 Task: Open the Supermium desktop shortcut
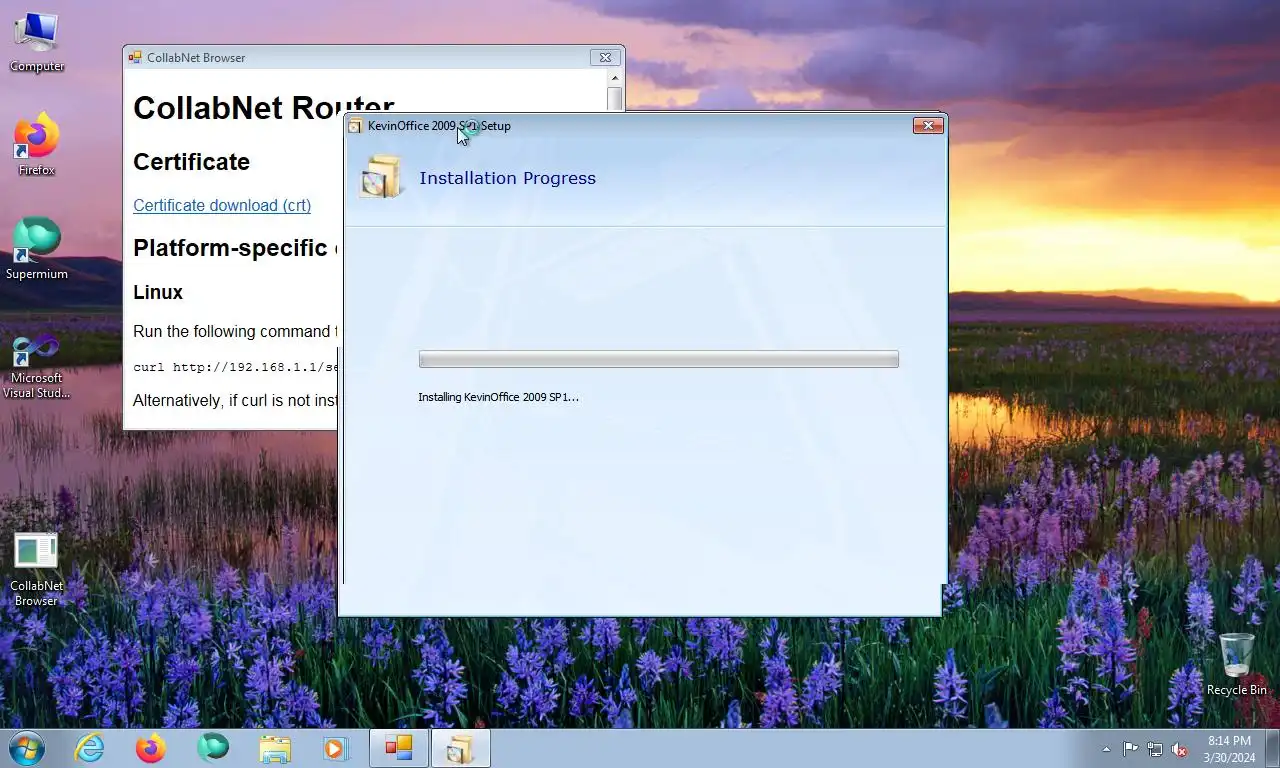[37, 250]
